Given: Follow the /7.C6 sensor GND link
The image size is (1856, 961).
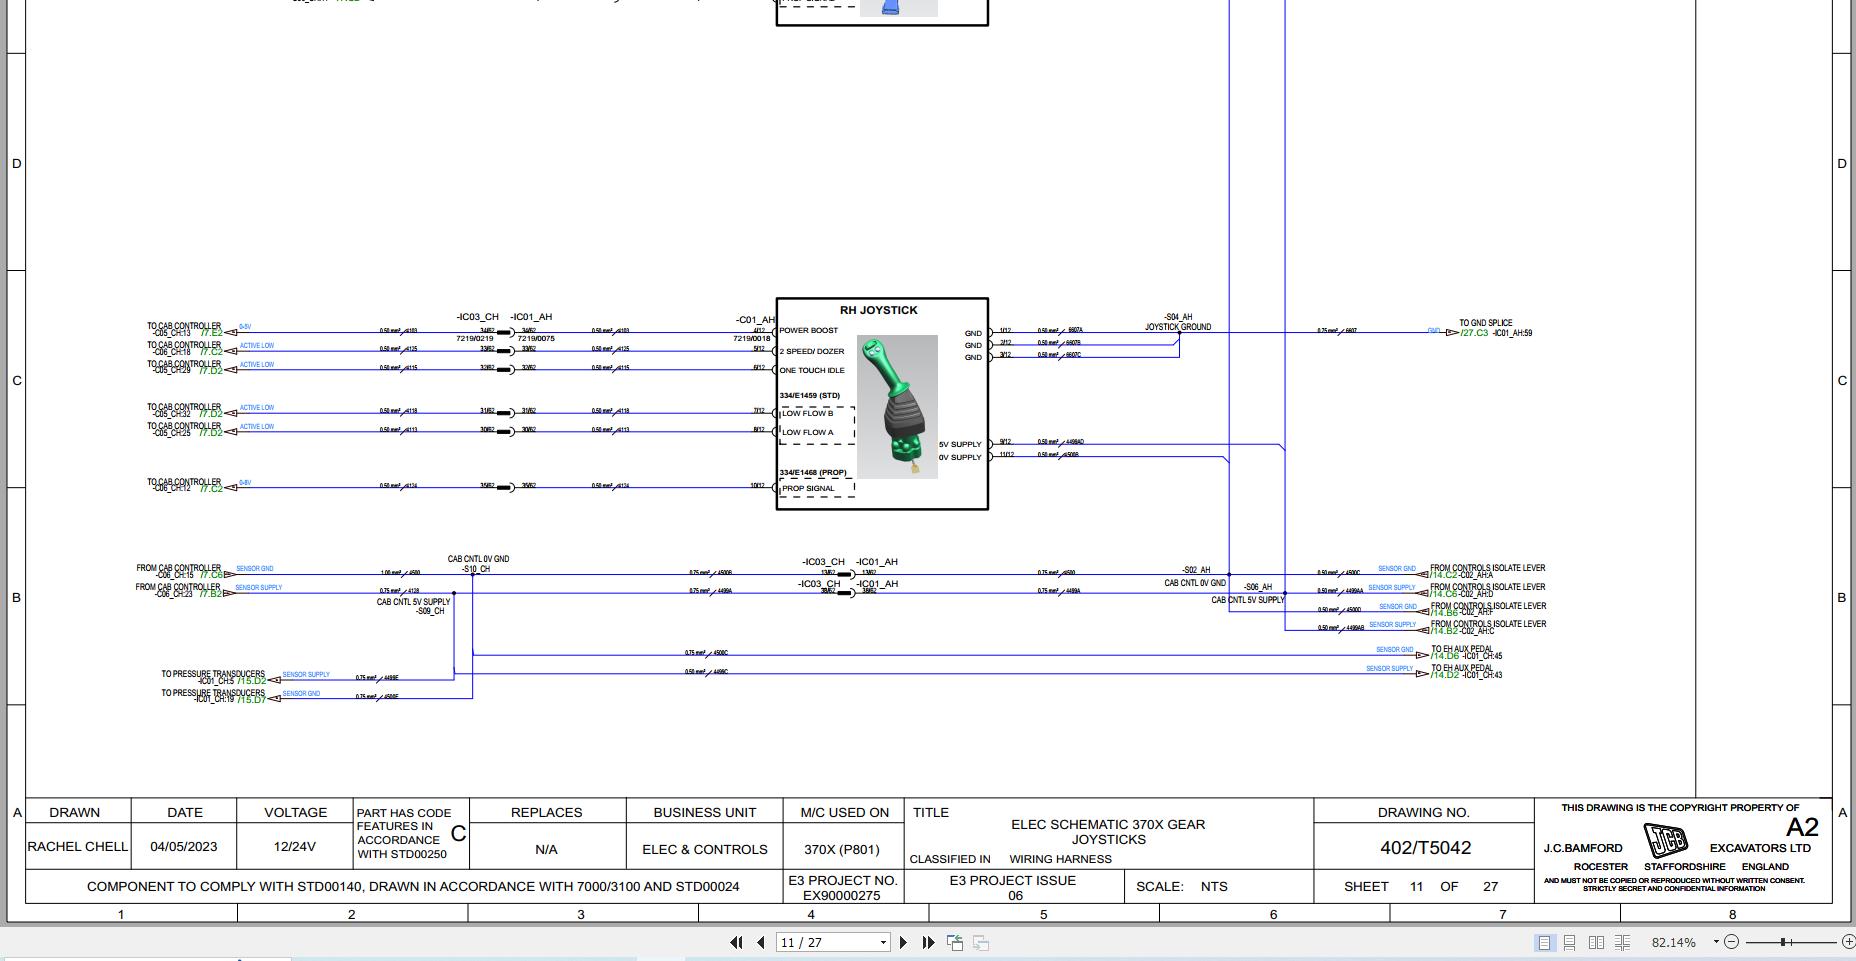Looking at the screenshot, I should (211, 575).
